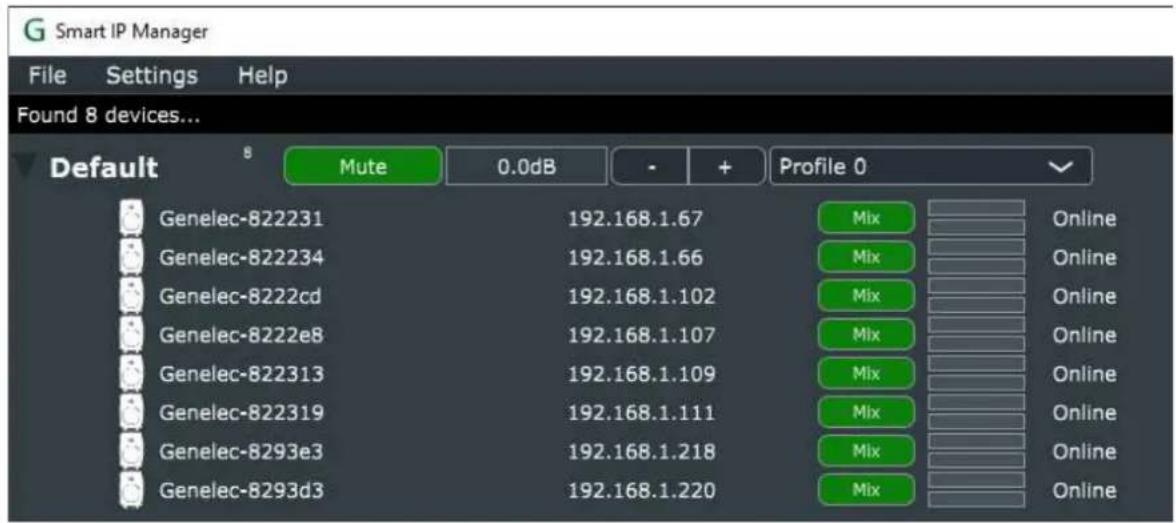The image size is (1176, 523).
Task: Toggle Mix button for Genelec-822319
Action: (x=866, y=413)
